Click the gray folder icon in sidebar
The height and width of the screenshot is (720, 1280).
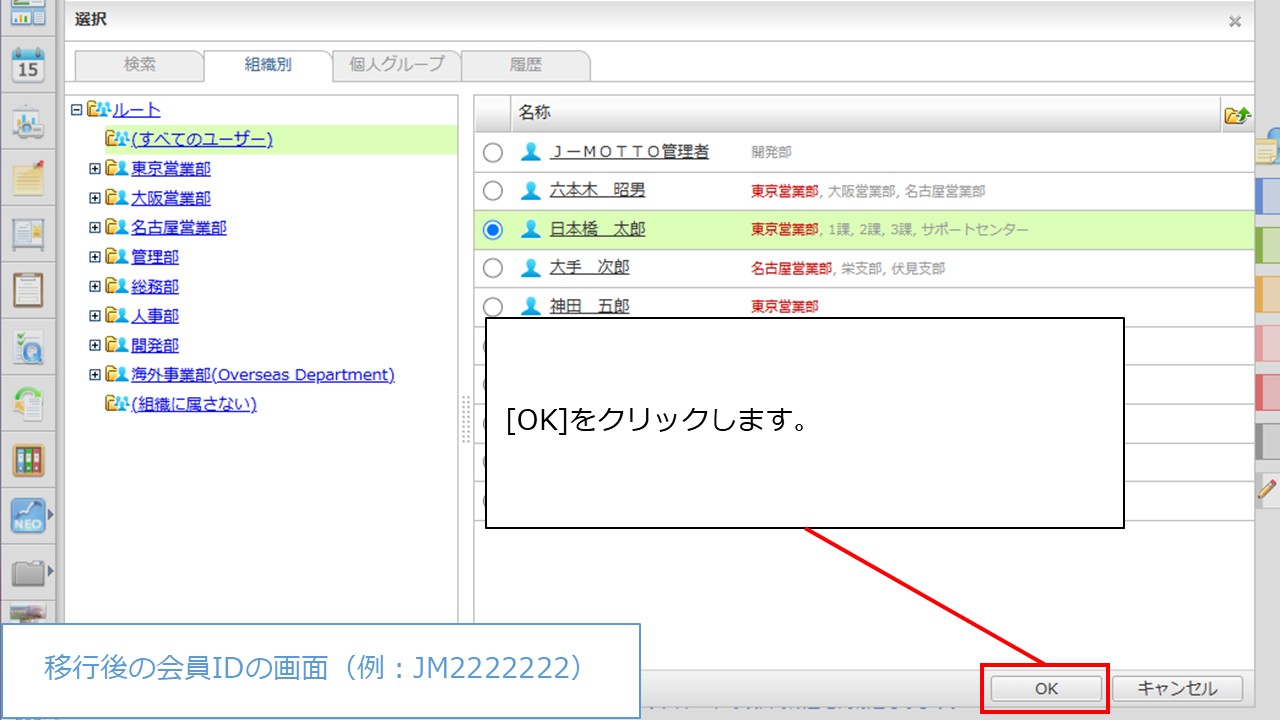pos(27,573)
